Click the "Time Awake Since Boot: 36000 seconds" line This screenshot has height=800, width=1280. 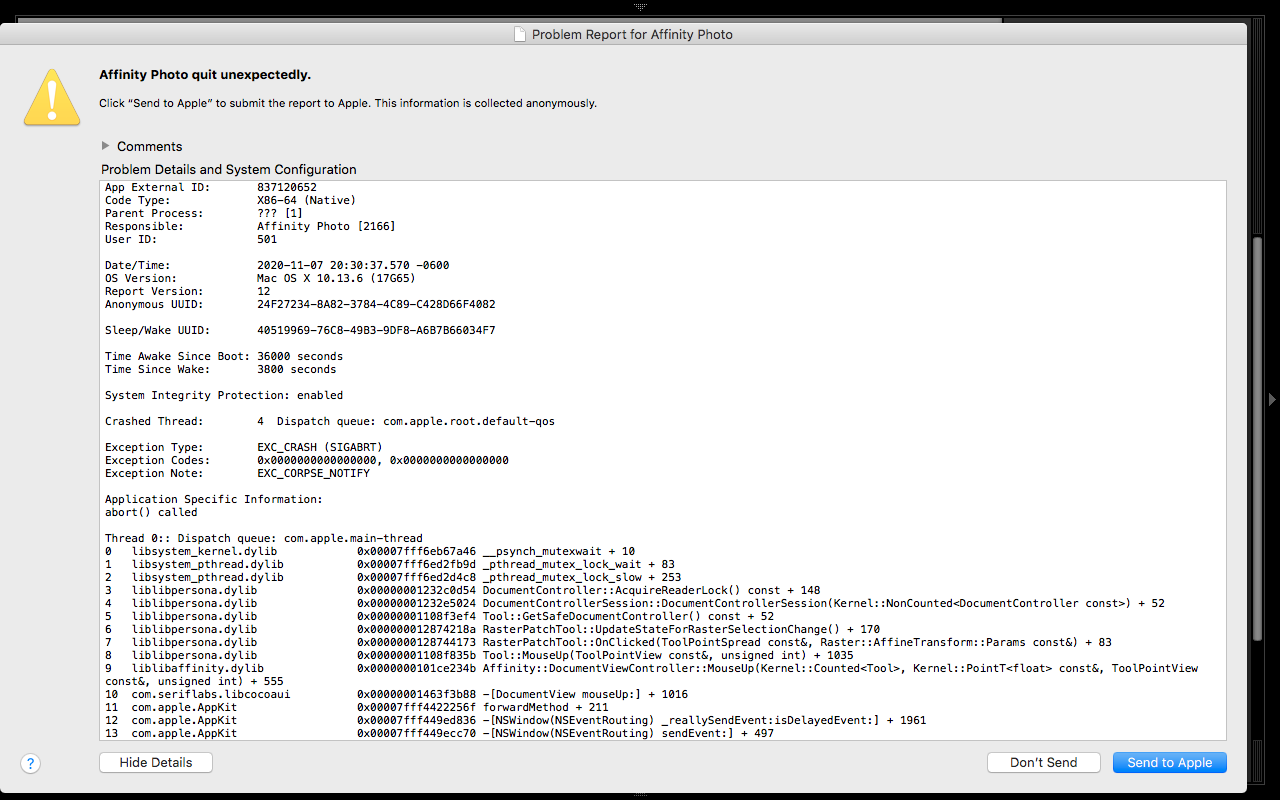(224, 356)
